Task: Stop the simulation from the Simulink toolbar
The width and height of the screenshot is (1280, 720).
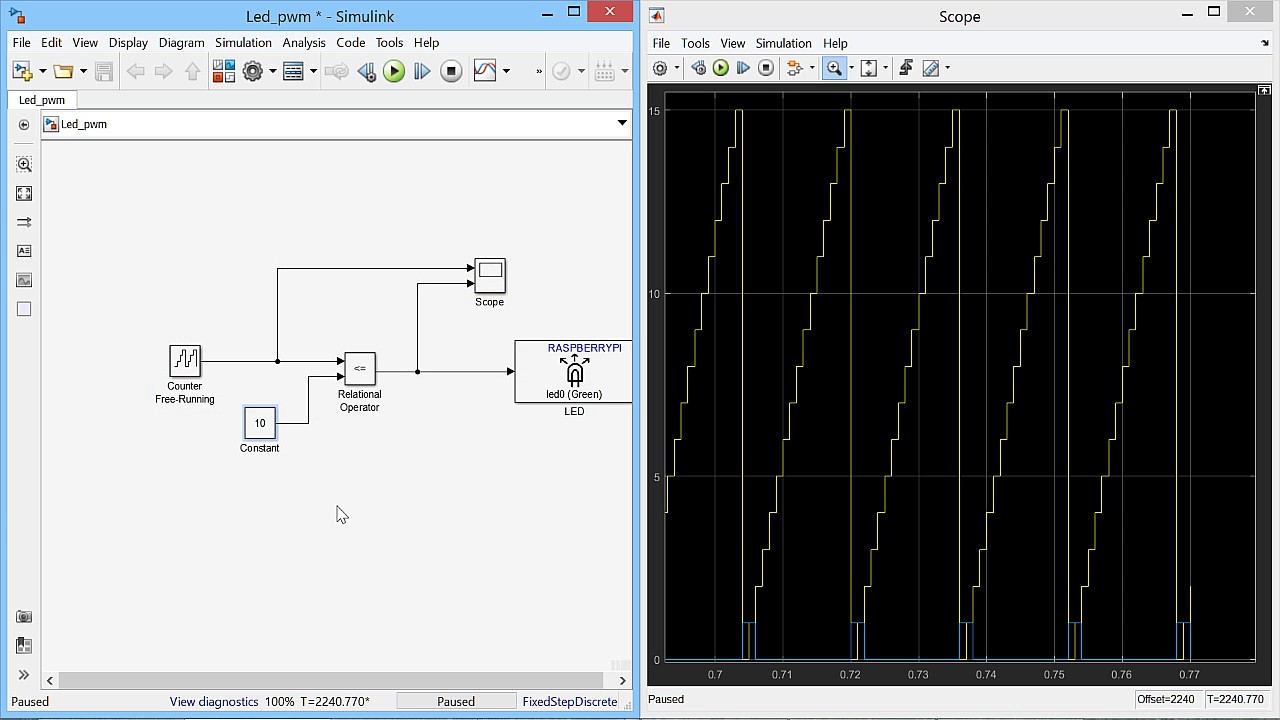Action: pos(451,71)
